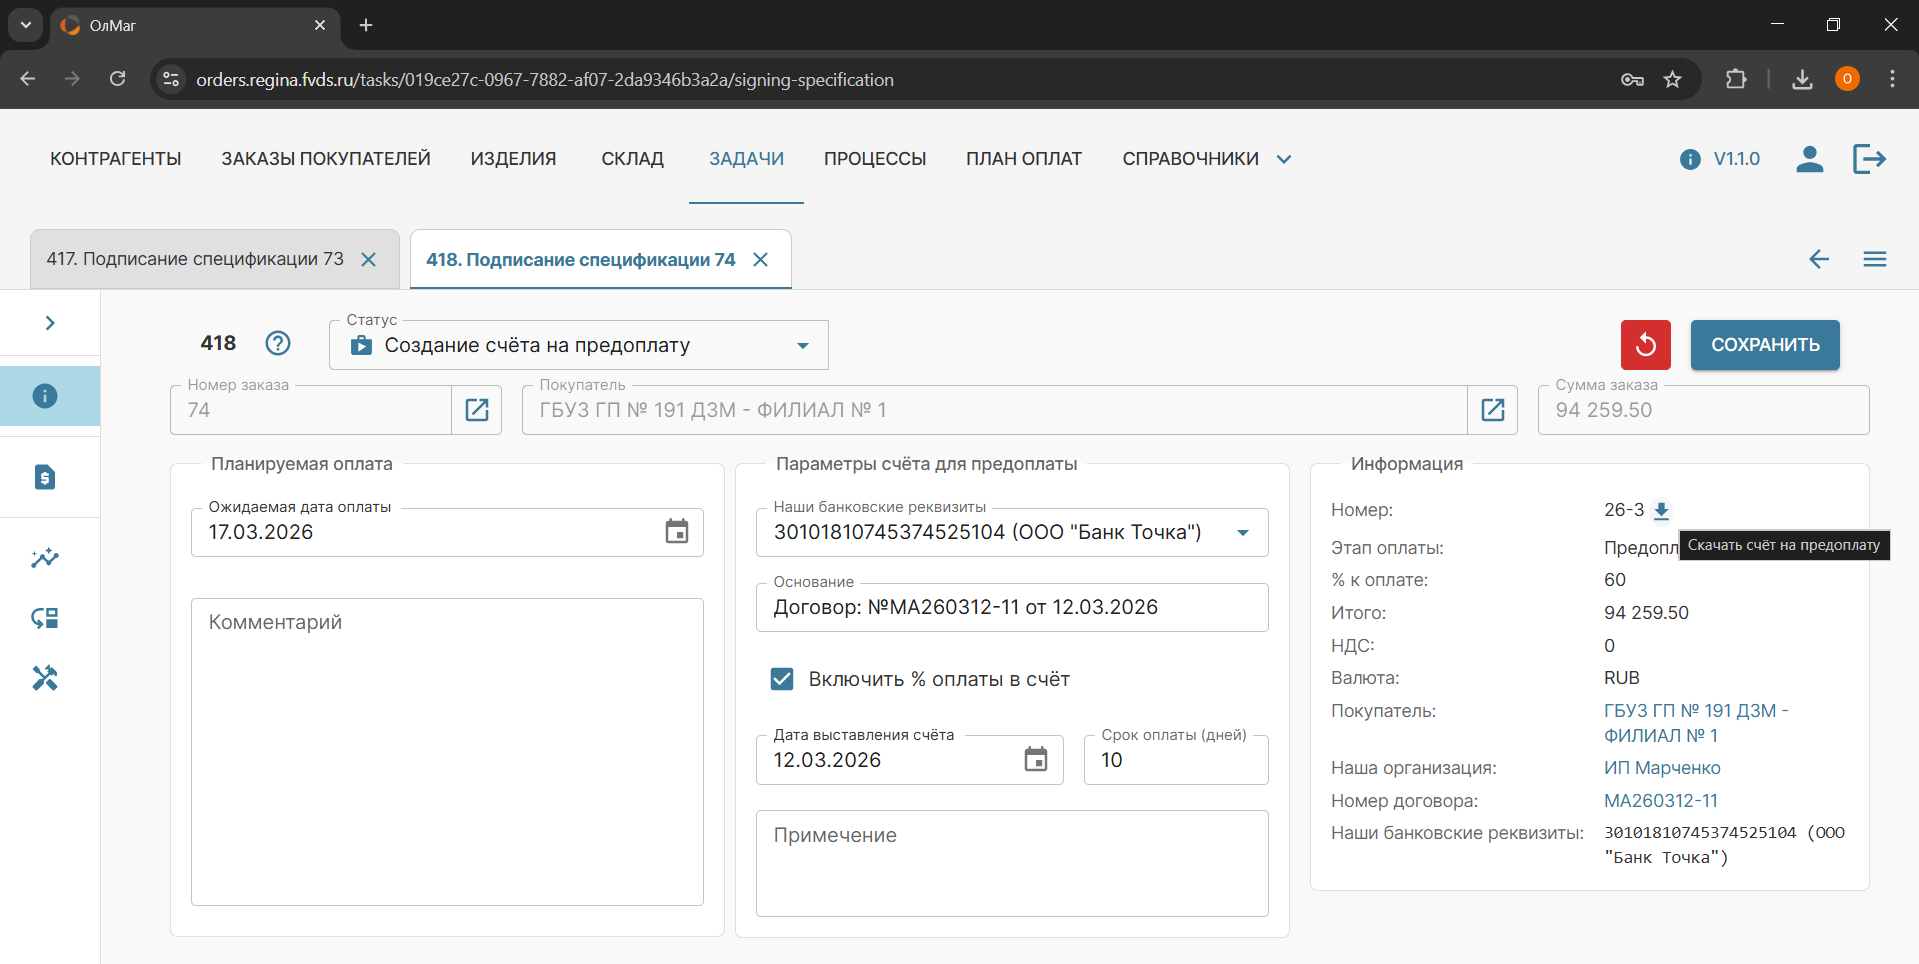Expand the Статус dropdown
The height and width of the screenshot is (964, 1919).
click(802, 346)
